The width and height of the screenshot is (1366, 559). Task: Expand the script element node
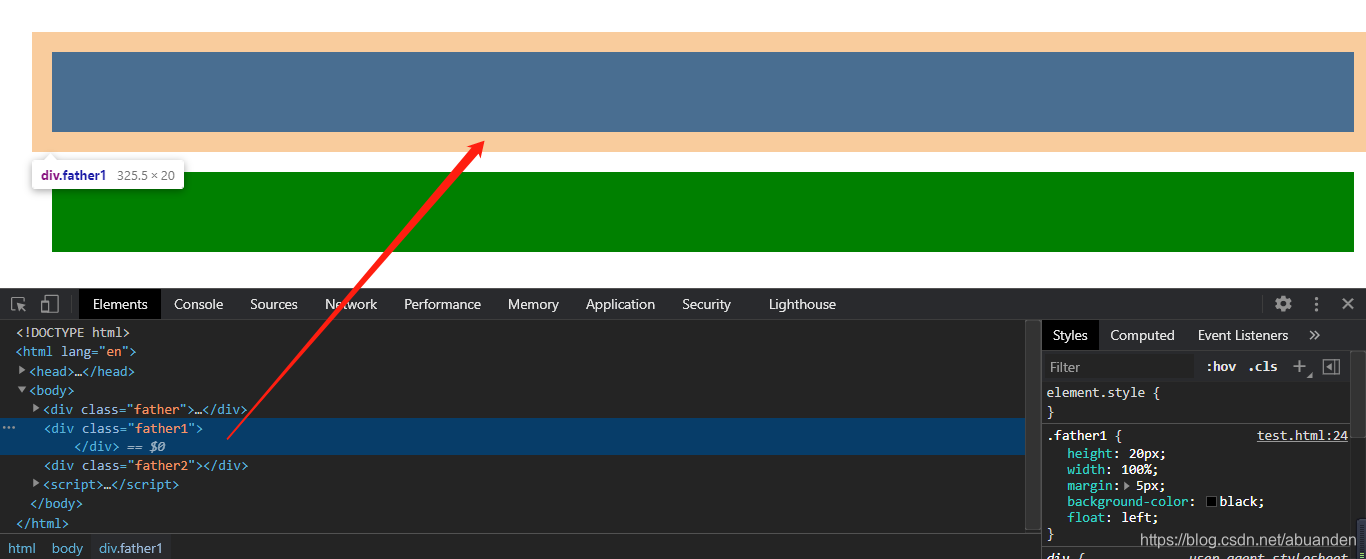(x=36, y=484)
